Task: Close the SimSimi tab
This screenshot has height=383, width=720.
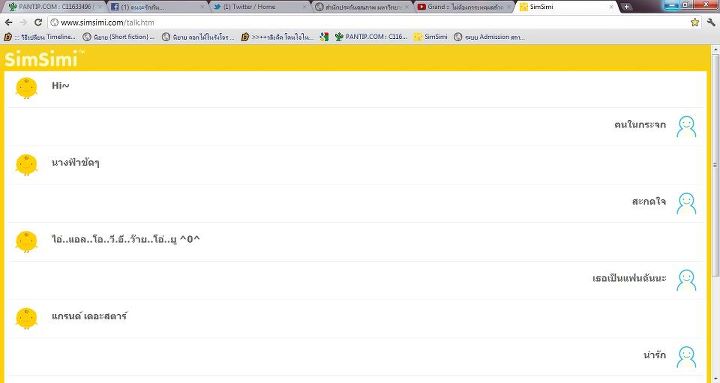Action: (x=611, y=7)
